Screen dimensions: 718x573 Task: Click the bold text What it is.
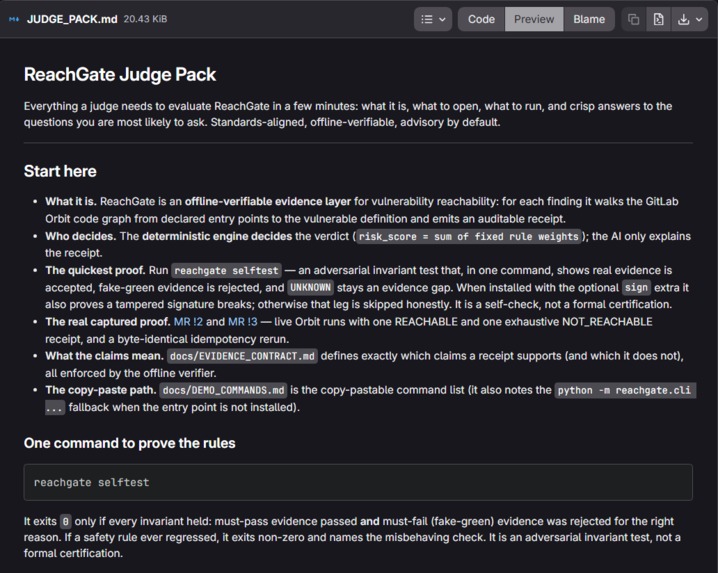pyautogui.click(x=71, y=202)
